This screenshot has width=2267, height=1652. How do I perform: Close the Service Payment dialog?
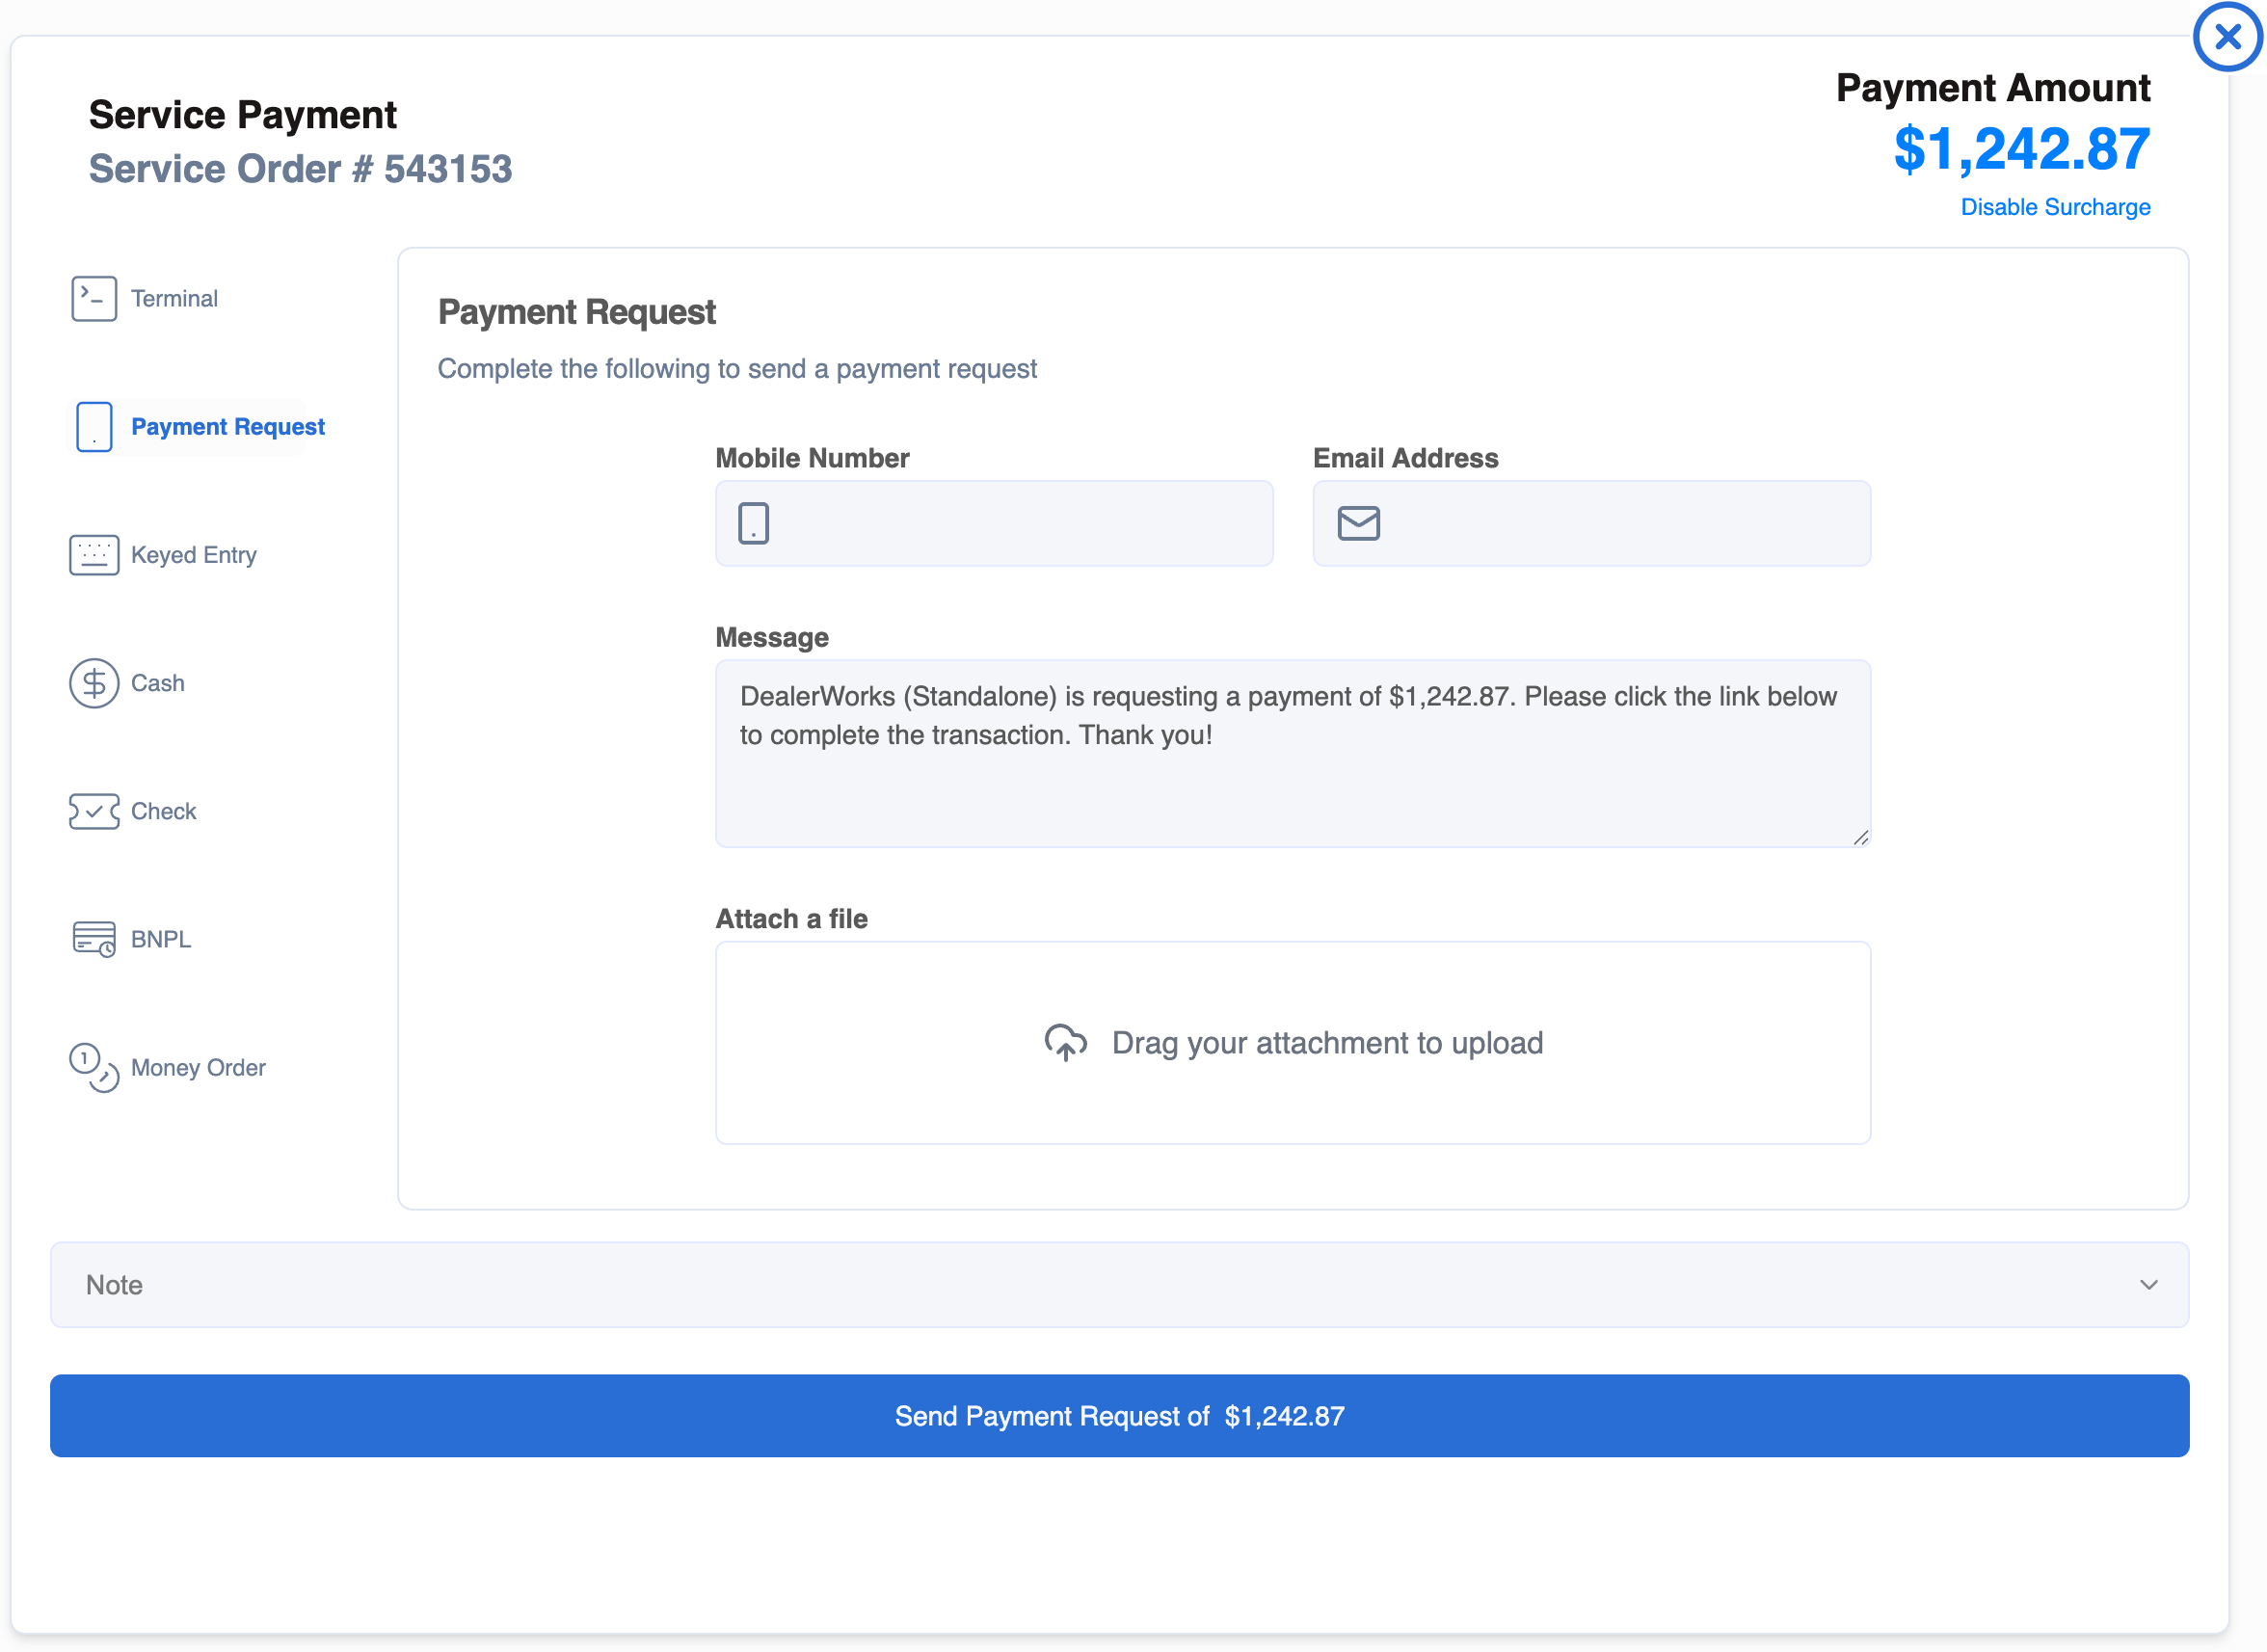coord(2227,37)
